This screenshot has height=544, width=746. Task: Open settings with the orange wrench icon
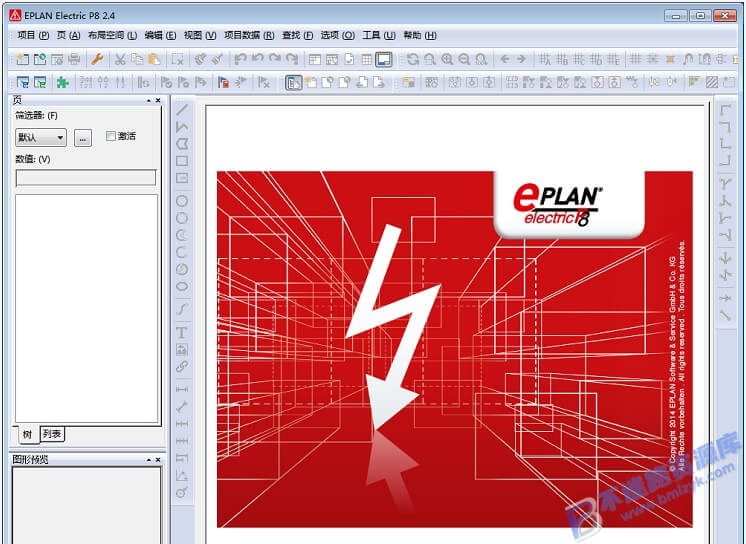97,59
